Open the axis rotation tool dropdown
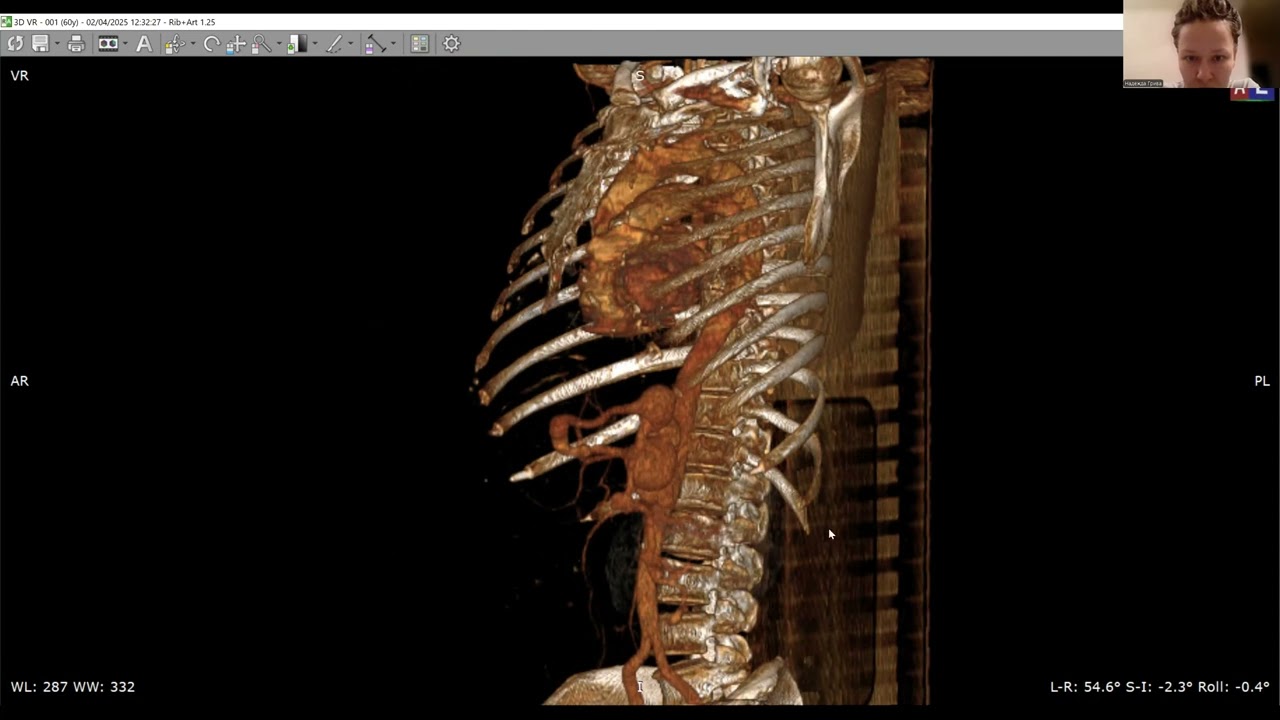 192,44
